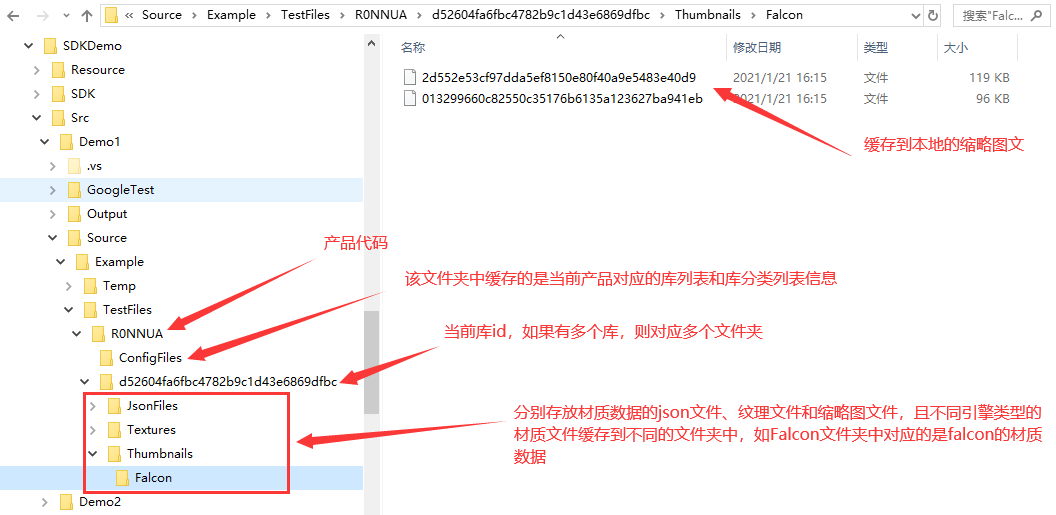This screenshot has height=515, width=1056.
Task: Sort files by 修改日期 column
Action: pyautogui.click(x=758, y=47)
